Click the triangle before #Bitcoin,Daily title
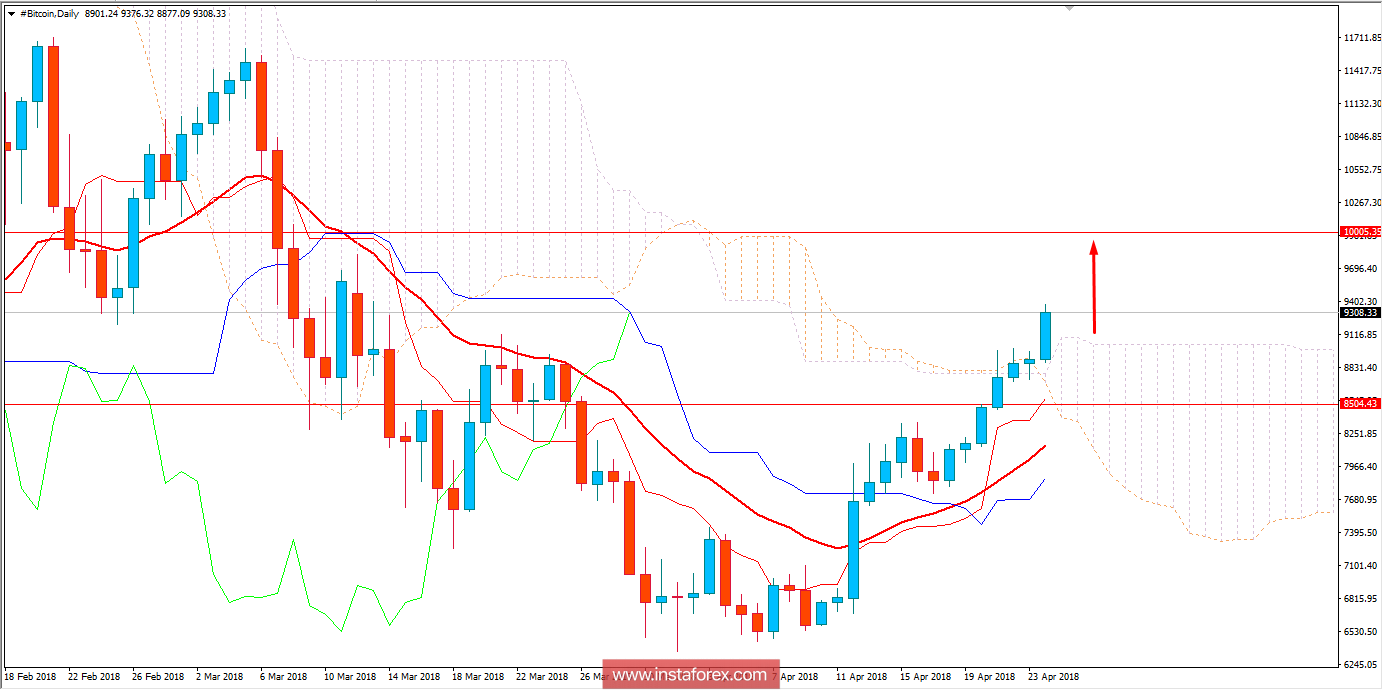Viewport: 1382px width, 690px height. pos(11,12)
